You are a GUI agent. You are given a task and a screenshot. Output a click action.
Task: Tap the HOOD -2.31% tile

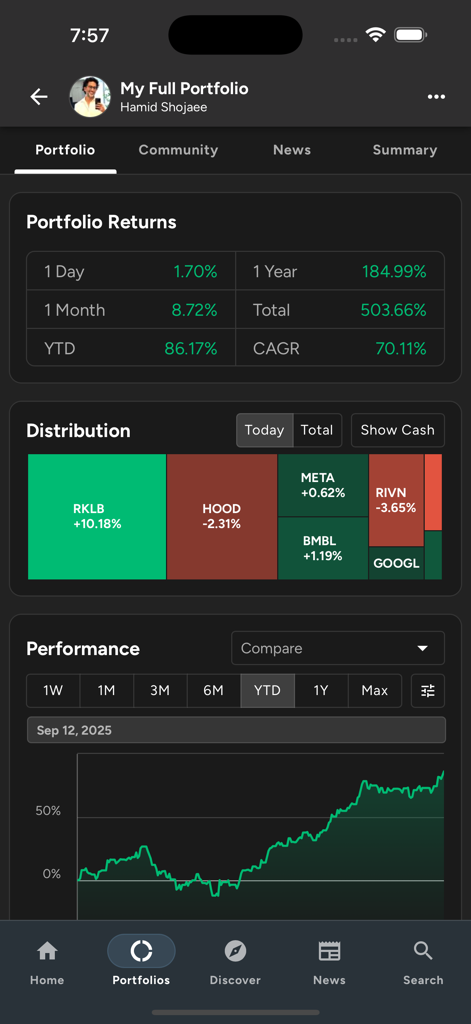[222, 517]
